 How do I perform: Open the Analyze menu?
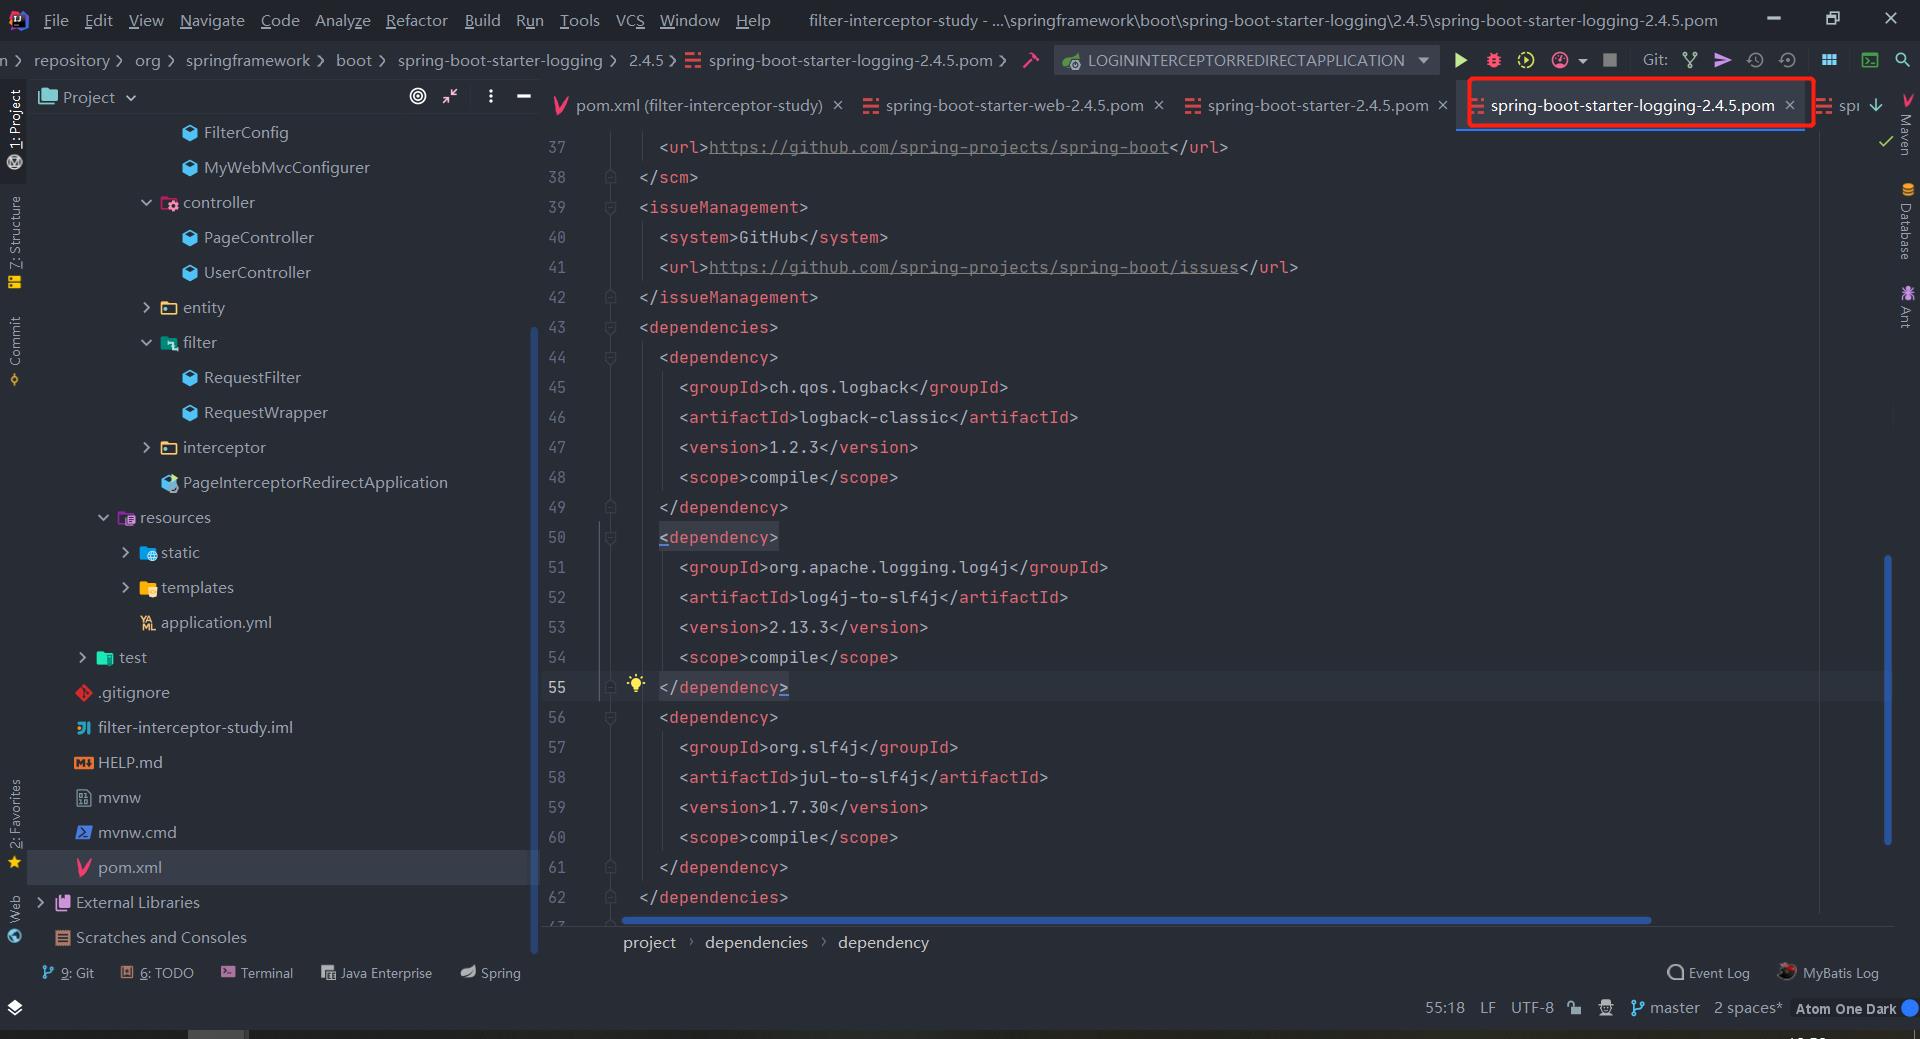342,20
